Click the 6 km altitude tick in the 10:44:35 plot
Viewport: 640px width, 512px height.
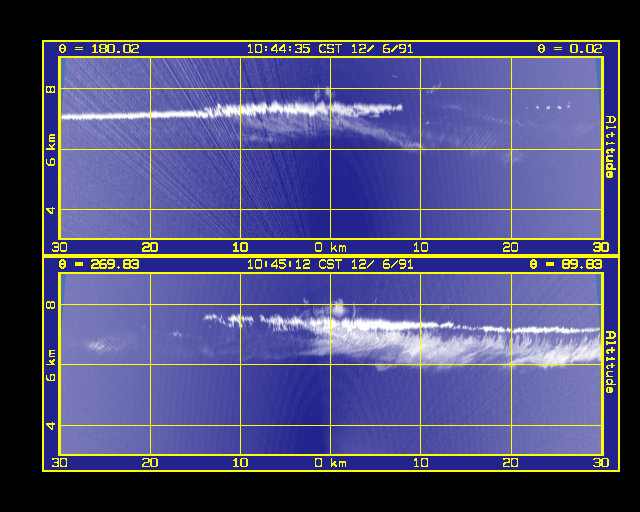pos(51,150)
